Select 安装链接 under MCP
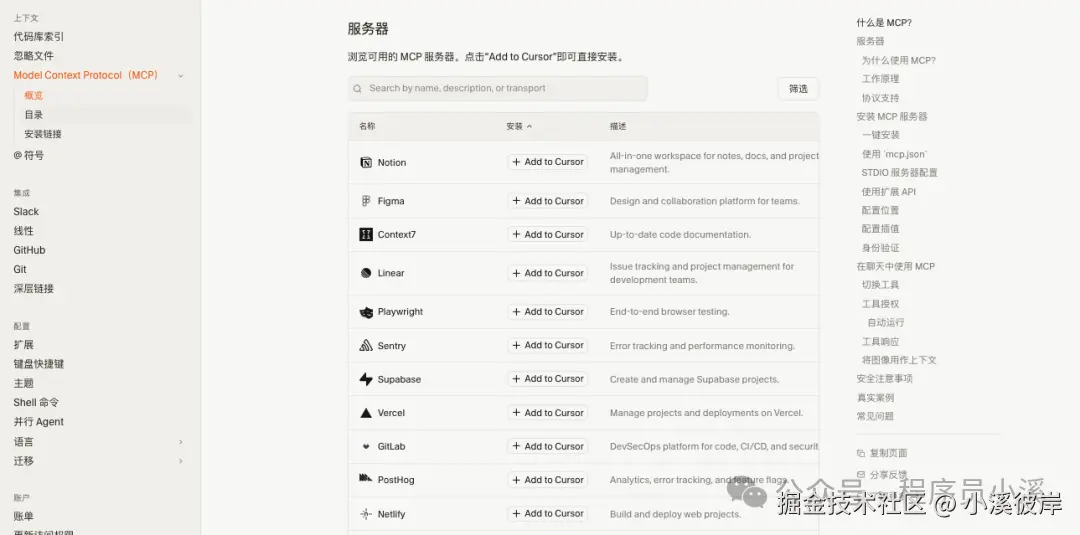Image resolution: width=1080 pixels, height=535 pixels. [x=43, y=134]
